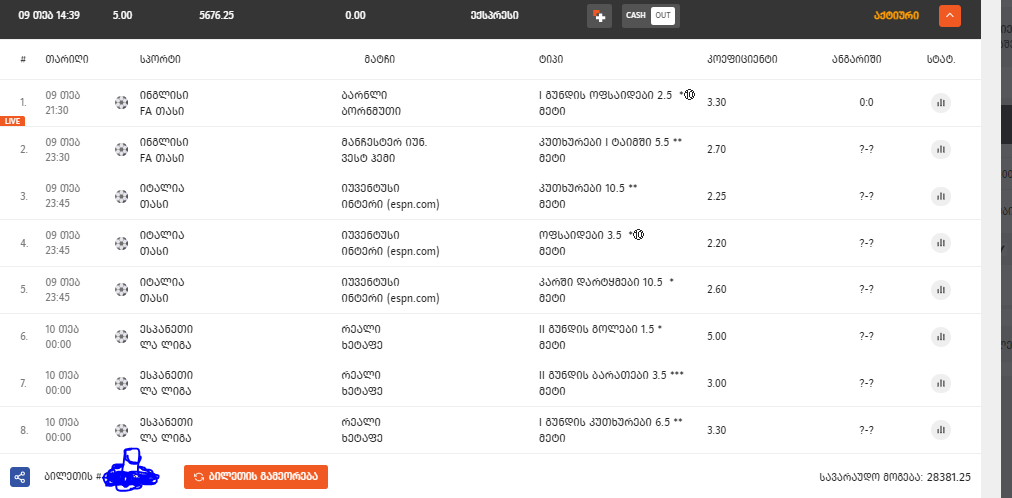Image resolution: width=1012 pixels, height=498 pixels.
Task: Click სავარაუდო მოგება 28381.25 text
Action: pos(895,478)
